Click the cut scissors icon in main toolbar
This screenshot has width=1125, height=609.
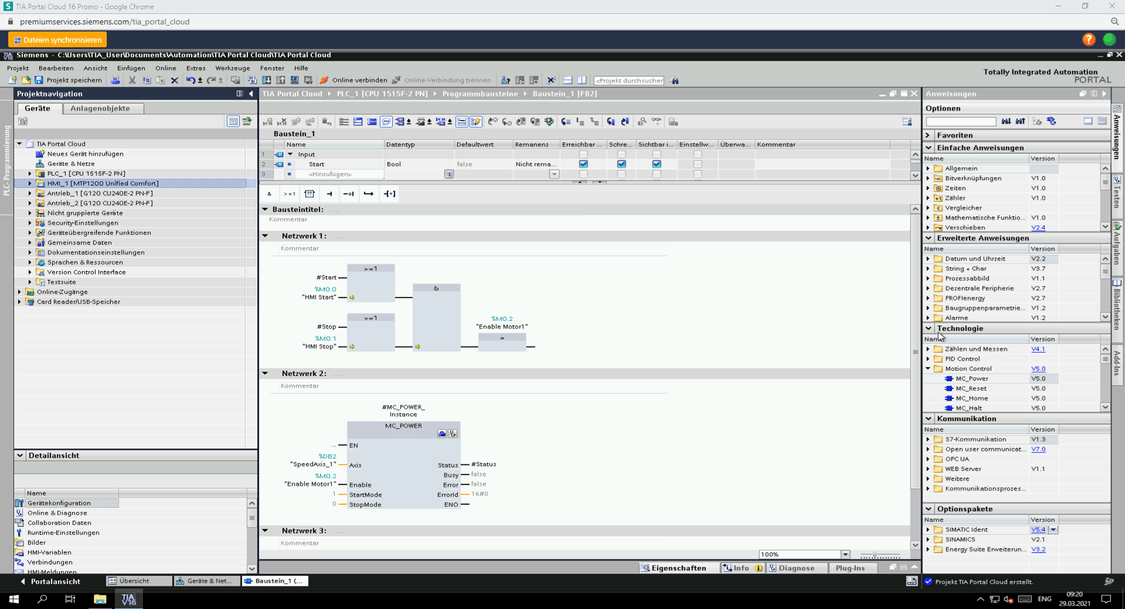coord(132,80)
